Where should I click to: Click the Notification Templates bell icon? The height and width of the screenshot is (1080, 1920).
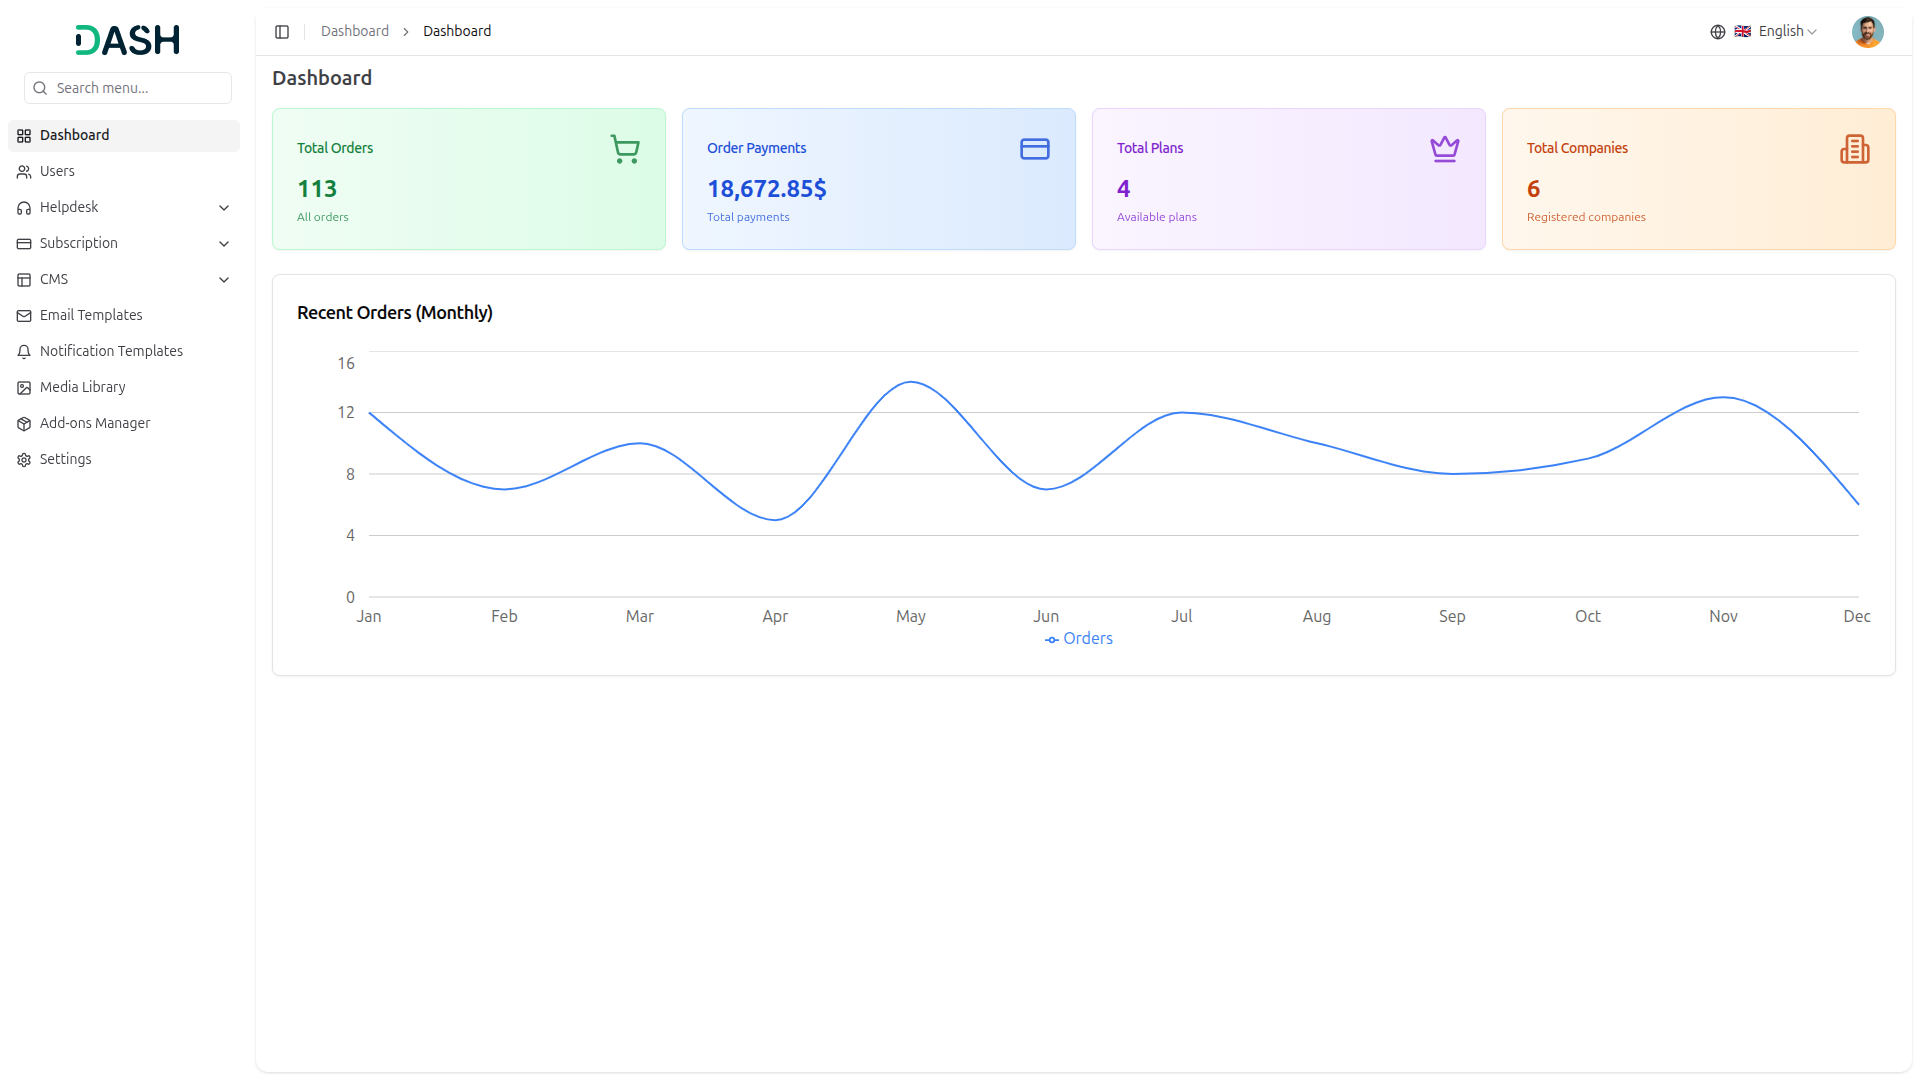point(24,352)
